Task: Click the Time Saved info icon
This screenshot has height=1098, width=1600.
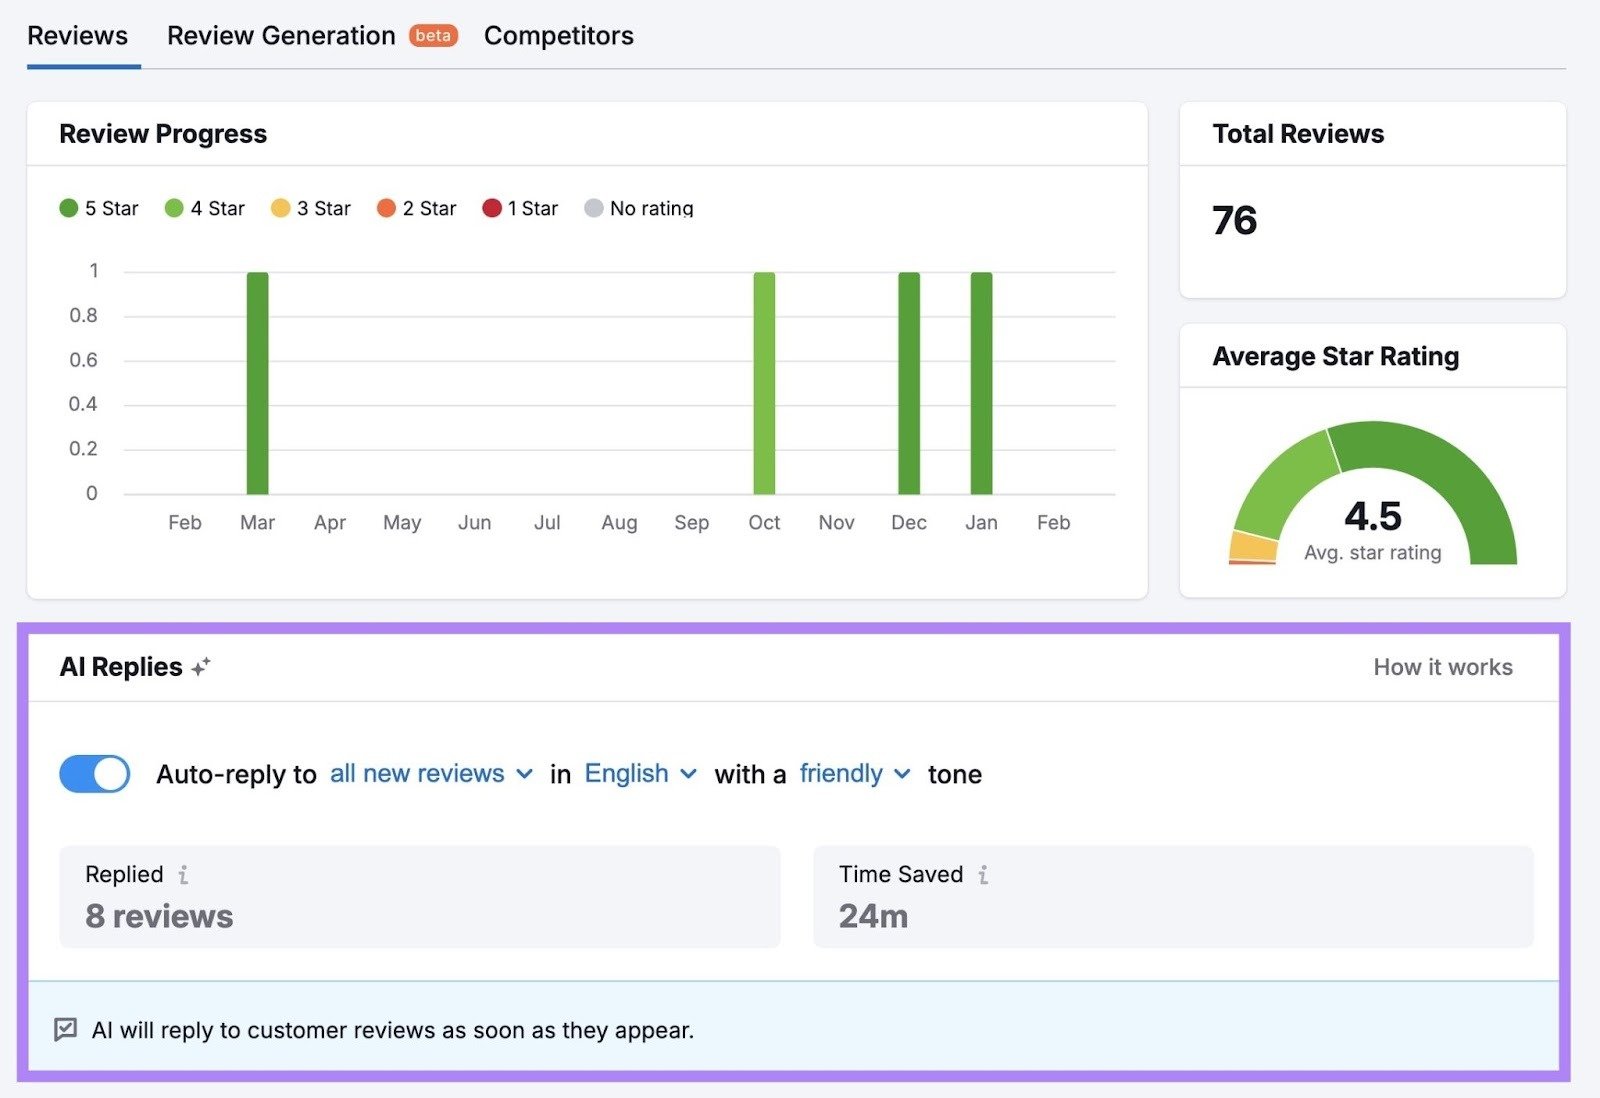Action: [x=983, y=874]
